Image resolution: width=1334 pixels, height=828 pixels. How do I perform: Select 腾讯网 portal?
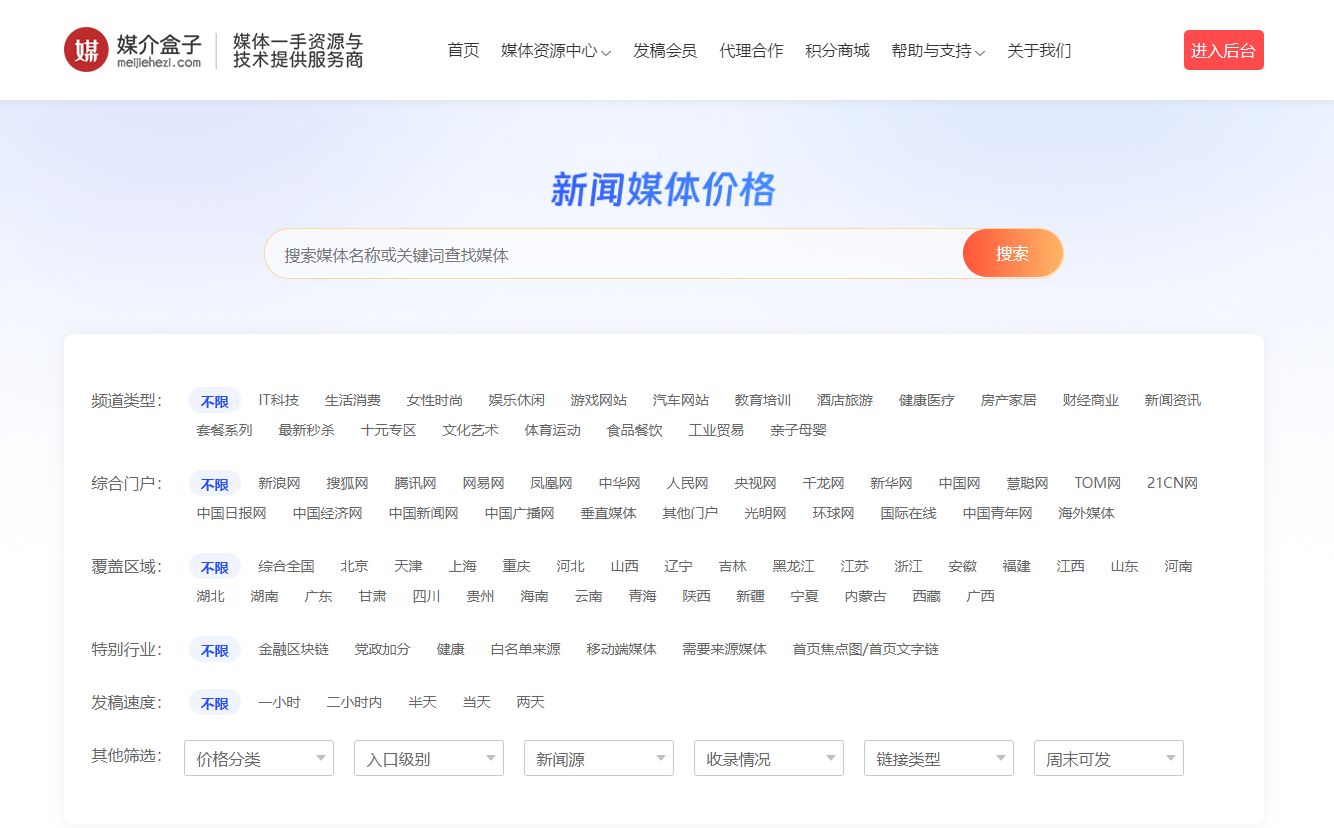tap(415, 483)
